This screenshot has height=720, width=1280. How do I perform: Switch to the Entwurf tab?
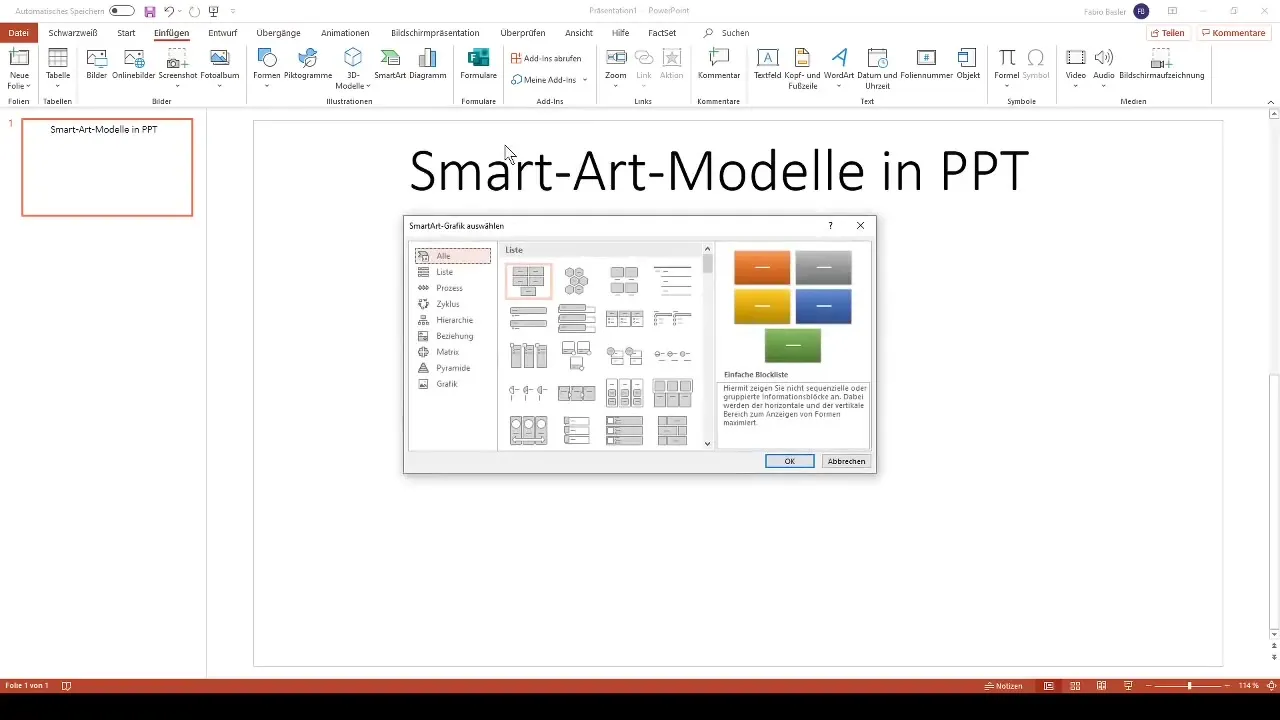click(x=223, y=33)
